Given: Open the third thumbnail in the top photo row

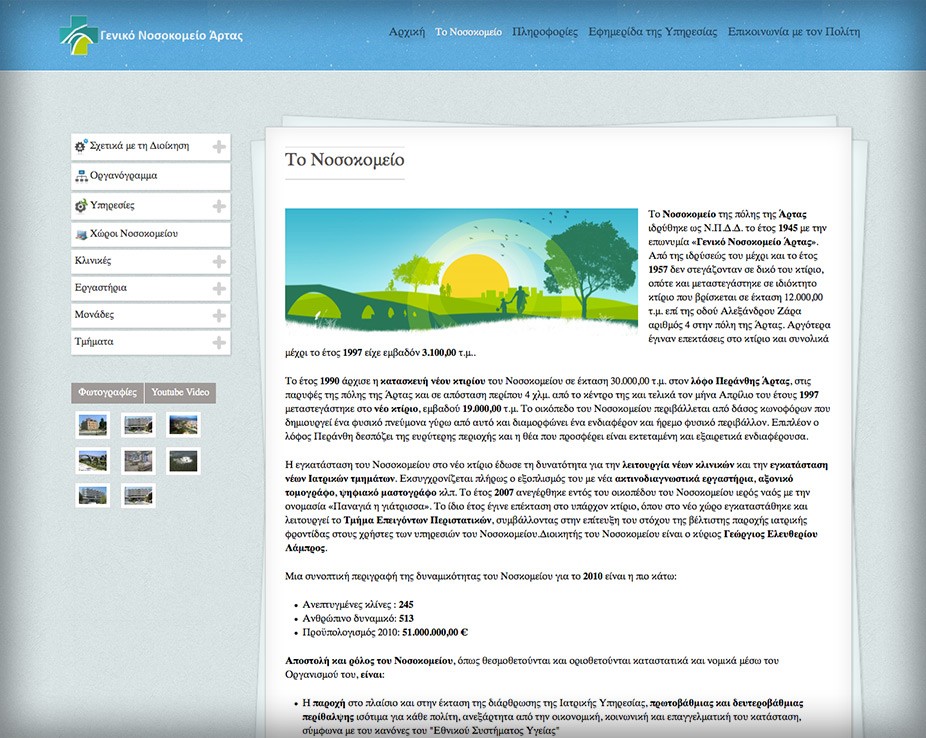Looking at the screenshot, I should click(183, 425).
